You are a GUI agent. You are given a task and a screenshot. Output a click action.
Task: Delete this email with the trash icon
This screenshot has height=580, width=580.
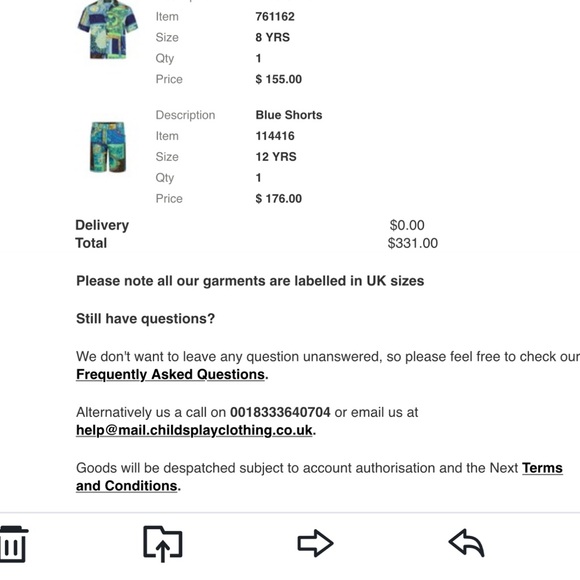(13, 543)
